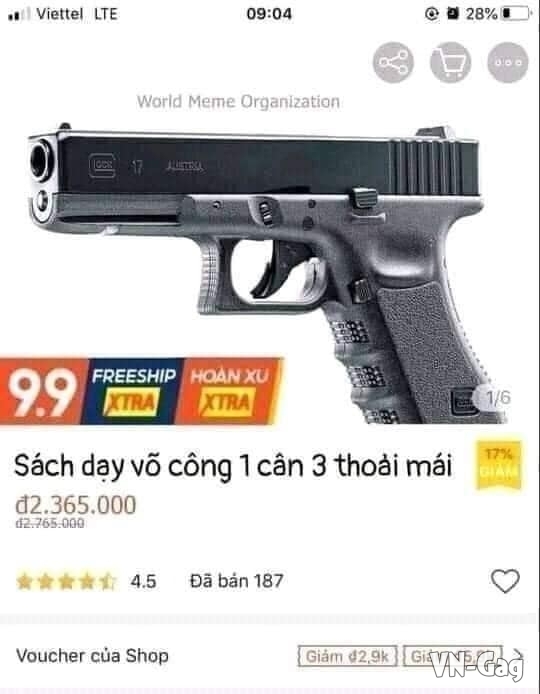Tap the Hoàn Xu Xtra badge
The width and height of the screenshot is (540, 694).
(x=230, y=391)
